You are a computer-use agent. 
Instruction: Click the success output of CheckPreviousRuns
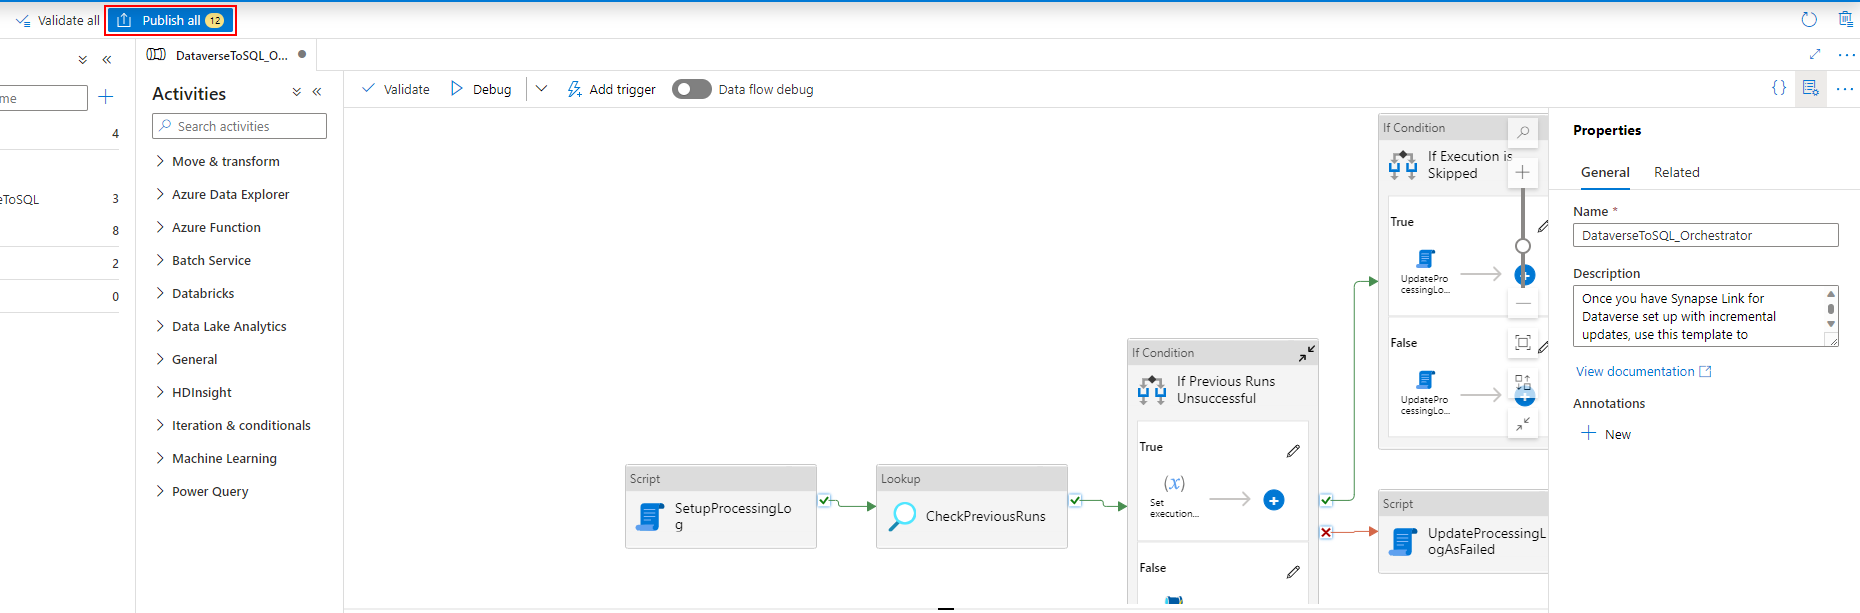click(x=1075, y=500)
